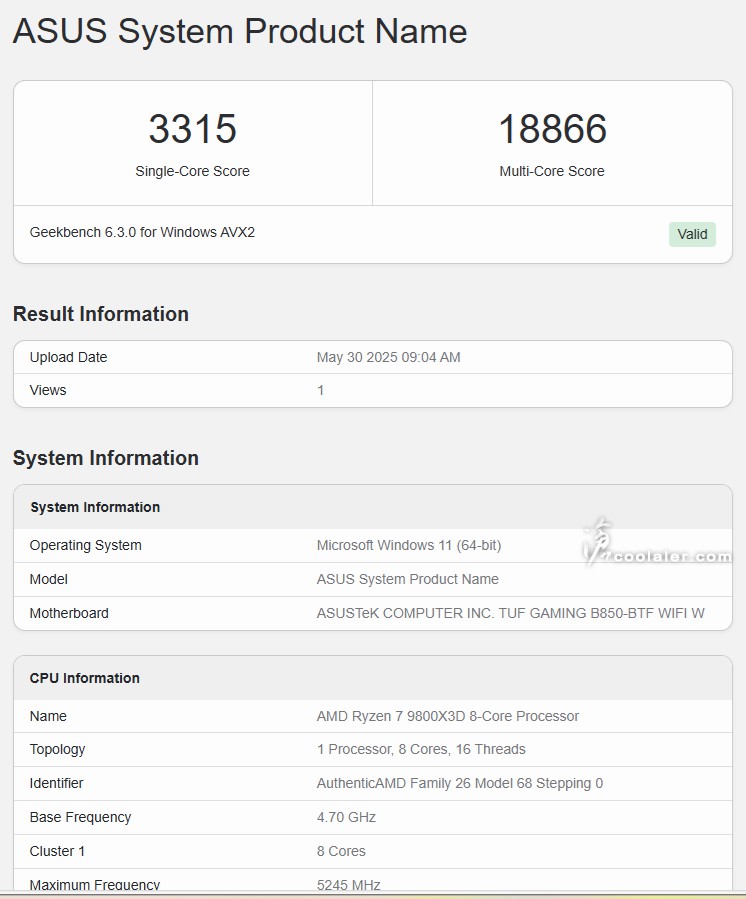
Task: Select the 5245 MHz maximum frequency value
Action: pos(349,885)
